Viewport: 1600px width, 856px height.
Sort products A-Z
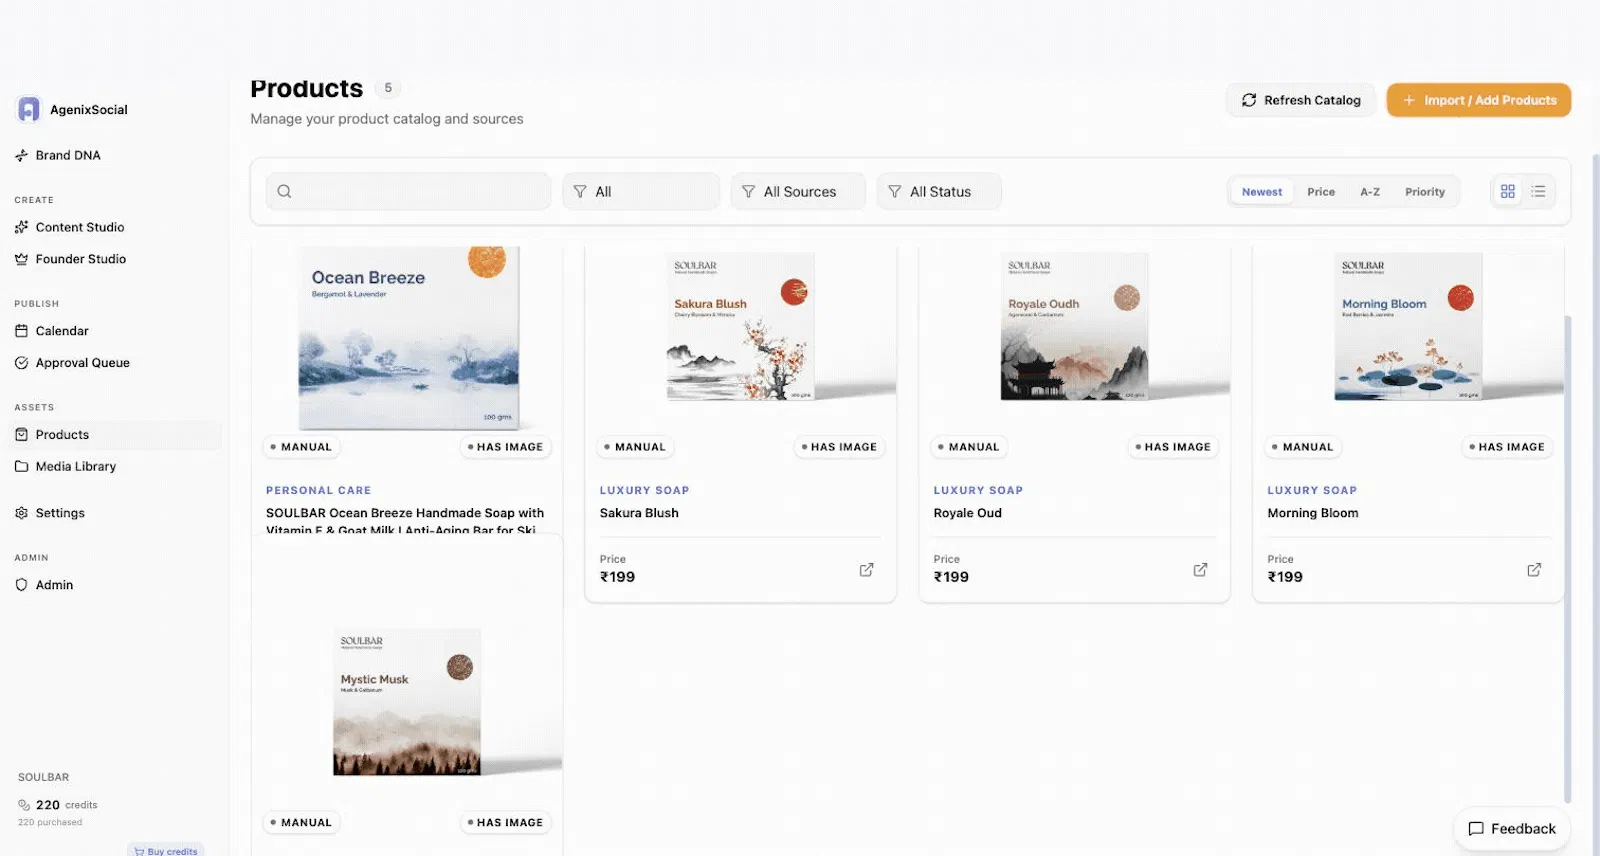coord(1370,192)
